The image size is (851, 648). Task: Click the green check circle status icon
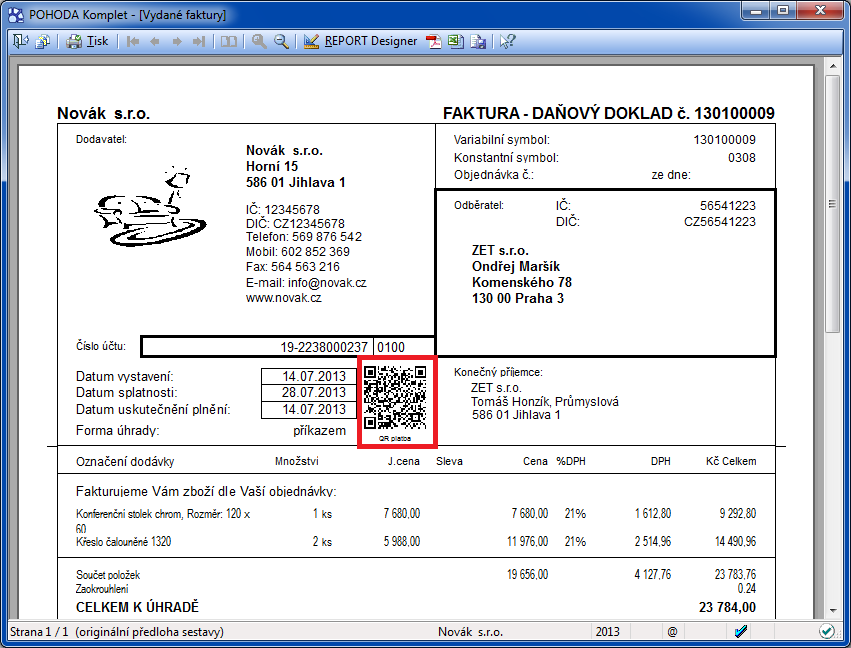coord(826,631)
